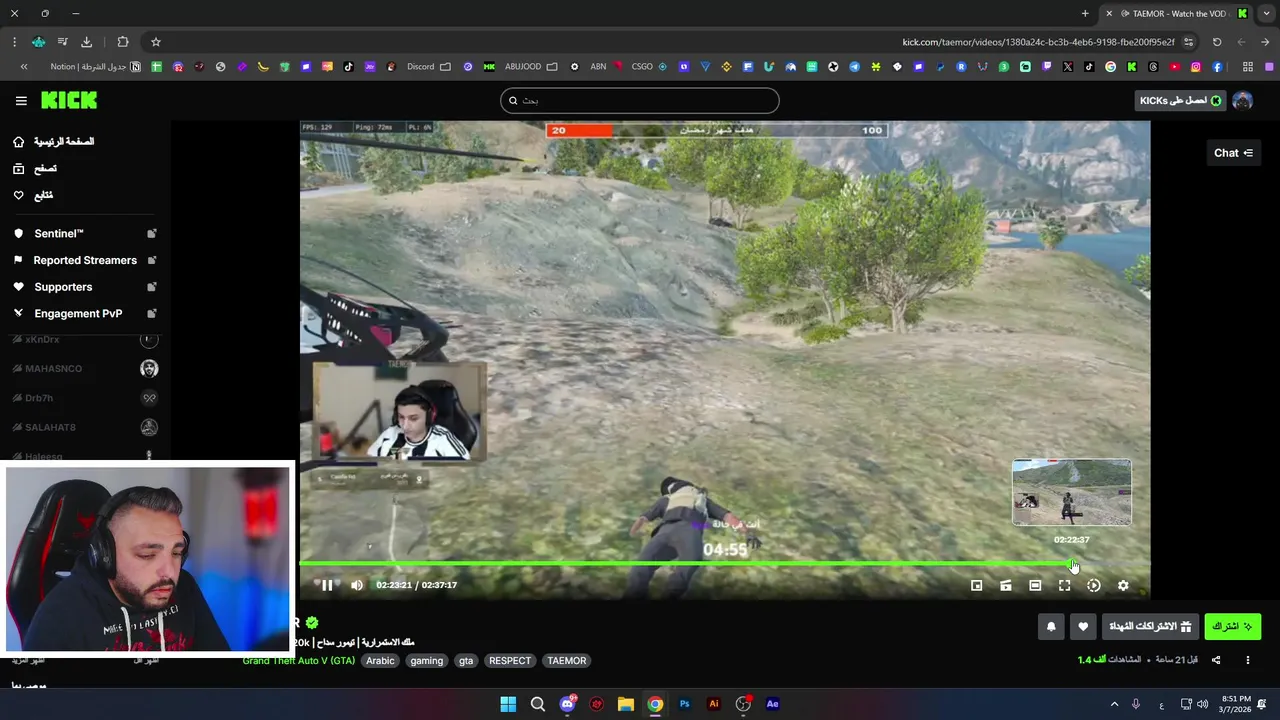Image resolution: width=1280 pixels, height=720 pixels.
Task: Open the Discord bookmark
Action: [x=428, y=67]
